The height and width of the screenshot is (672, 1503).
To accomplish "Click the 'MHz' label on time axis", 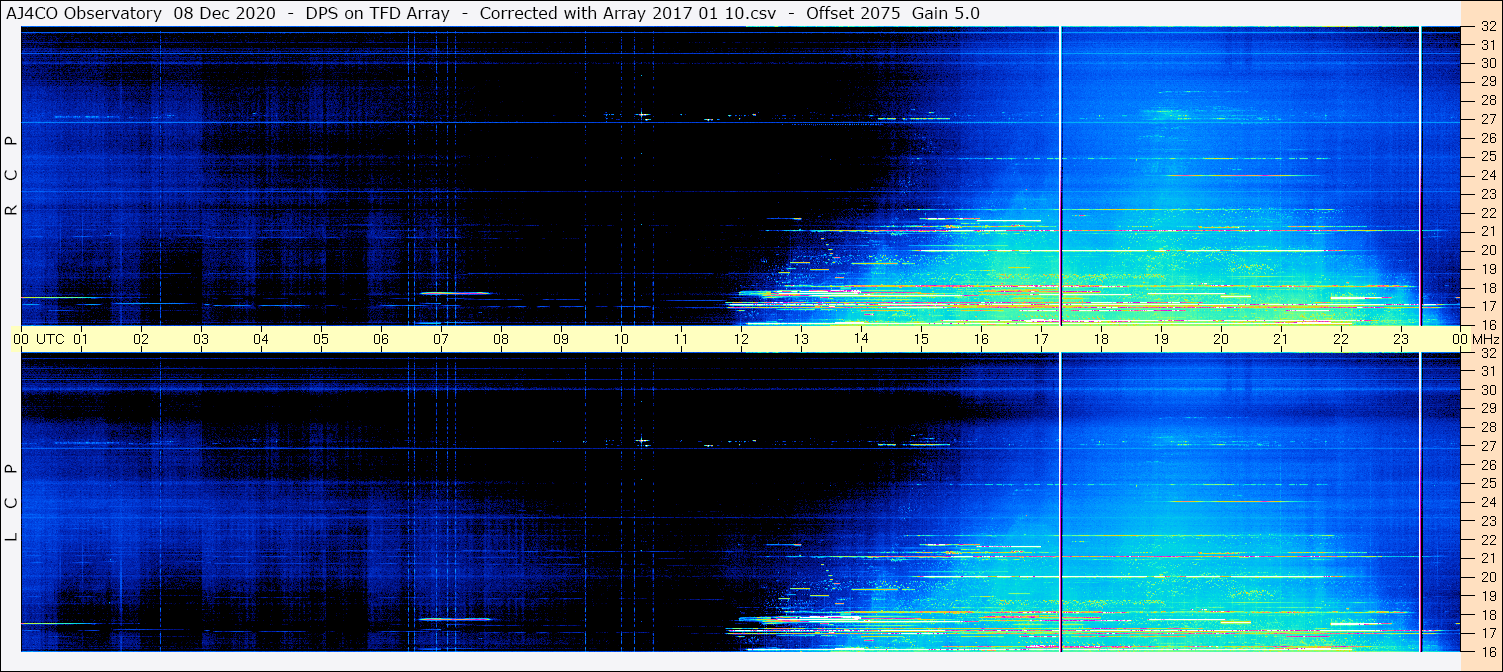I will (1485, 339).
